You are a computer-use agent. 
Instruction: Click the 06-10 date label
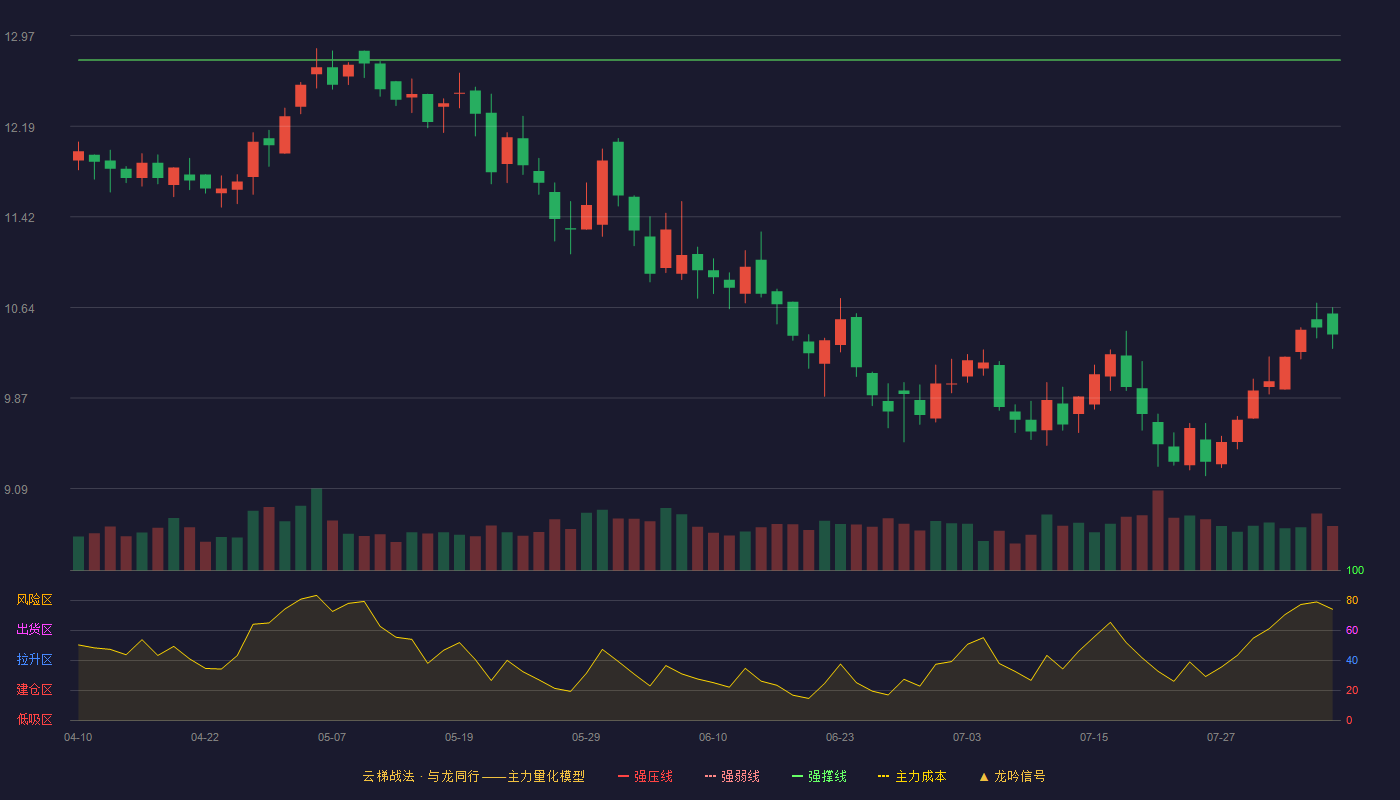coord(713,737)
